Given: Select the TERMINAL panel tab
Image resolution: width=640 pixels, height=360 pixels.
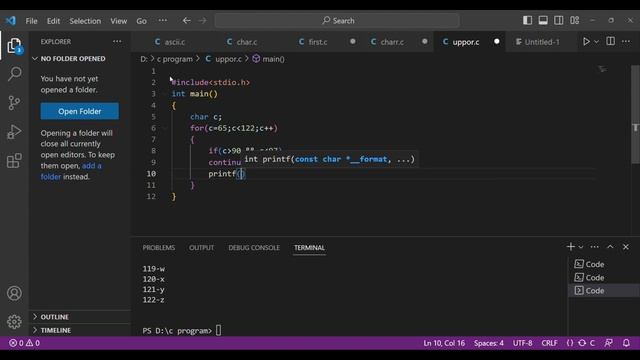Looking at the screenshot, I should click(309, 247).
